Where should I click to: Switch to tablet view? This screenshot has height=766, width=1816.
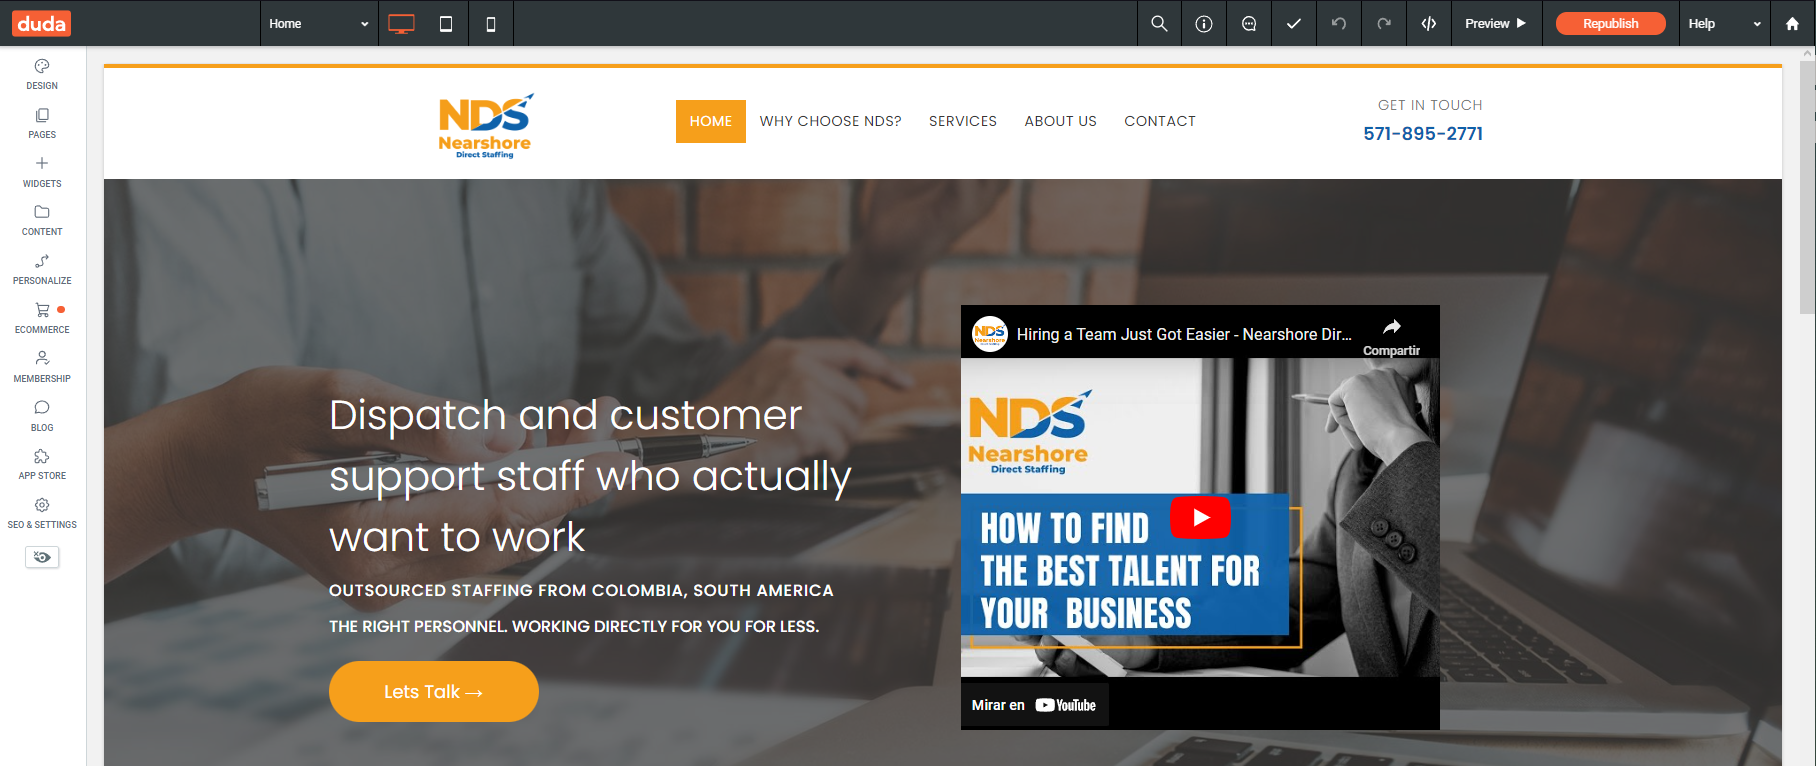446,24
